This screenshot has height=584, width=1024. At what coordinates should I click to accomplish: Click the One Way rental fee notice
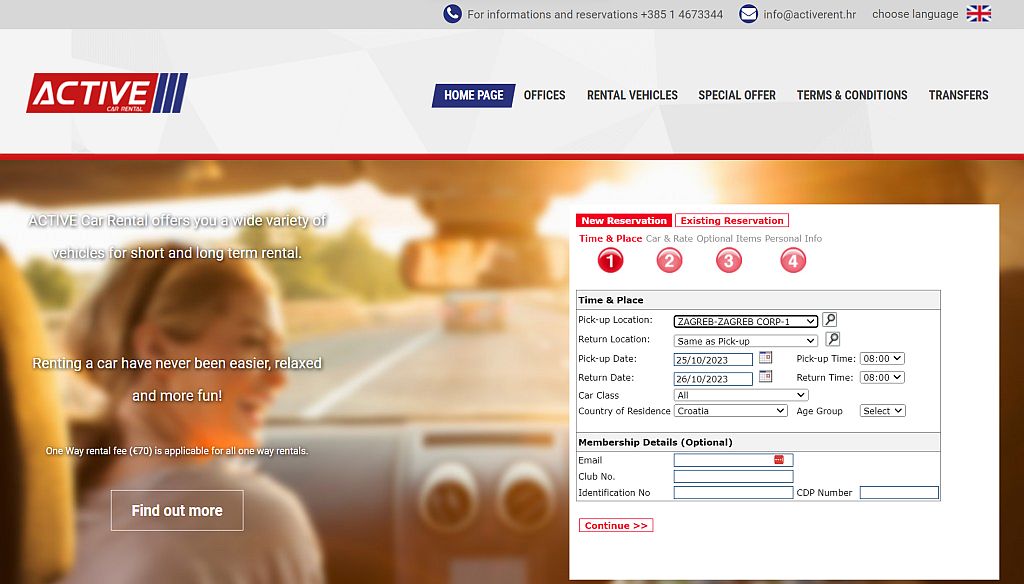point(177,451)
